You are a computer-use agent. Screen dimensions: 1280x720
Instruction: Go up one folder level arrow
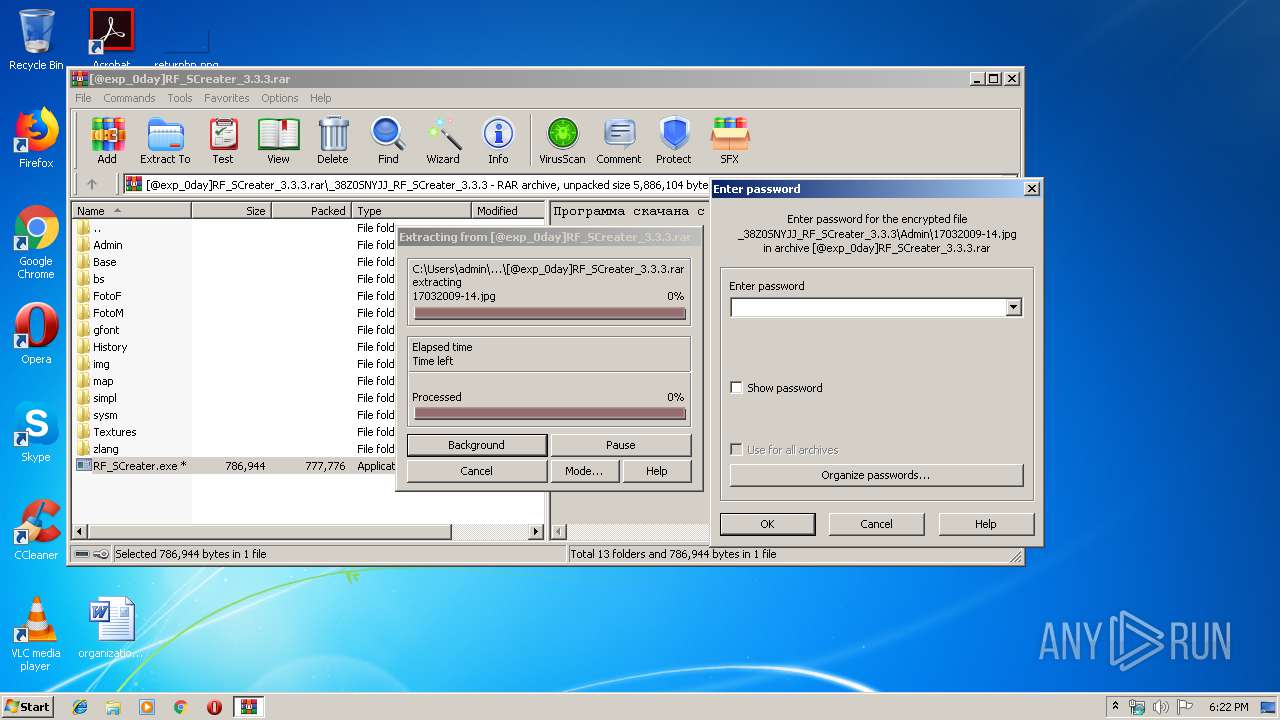[92, 184]
